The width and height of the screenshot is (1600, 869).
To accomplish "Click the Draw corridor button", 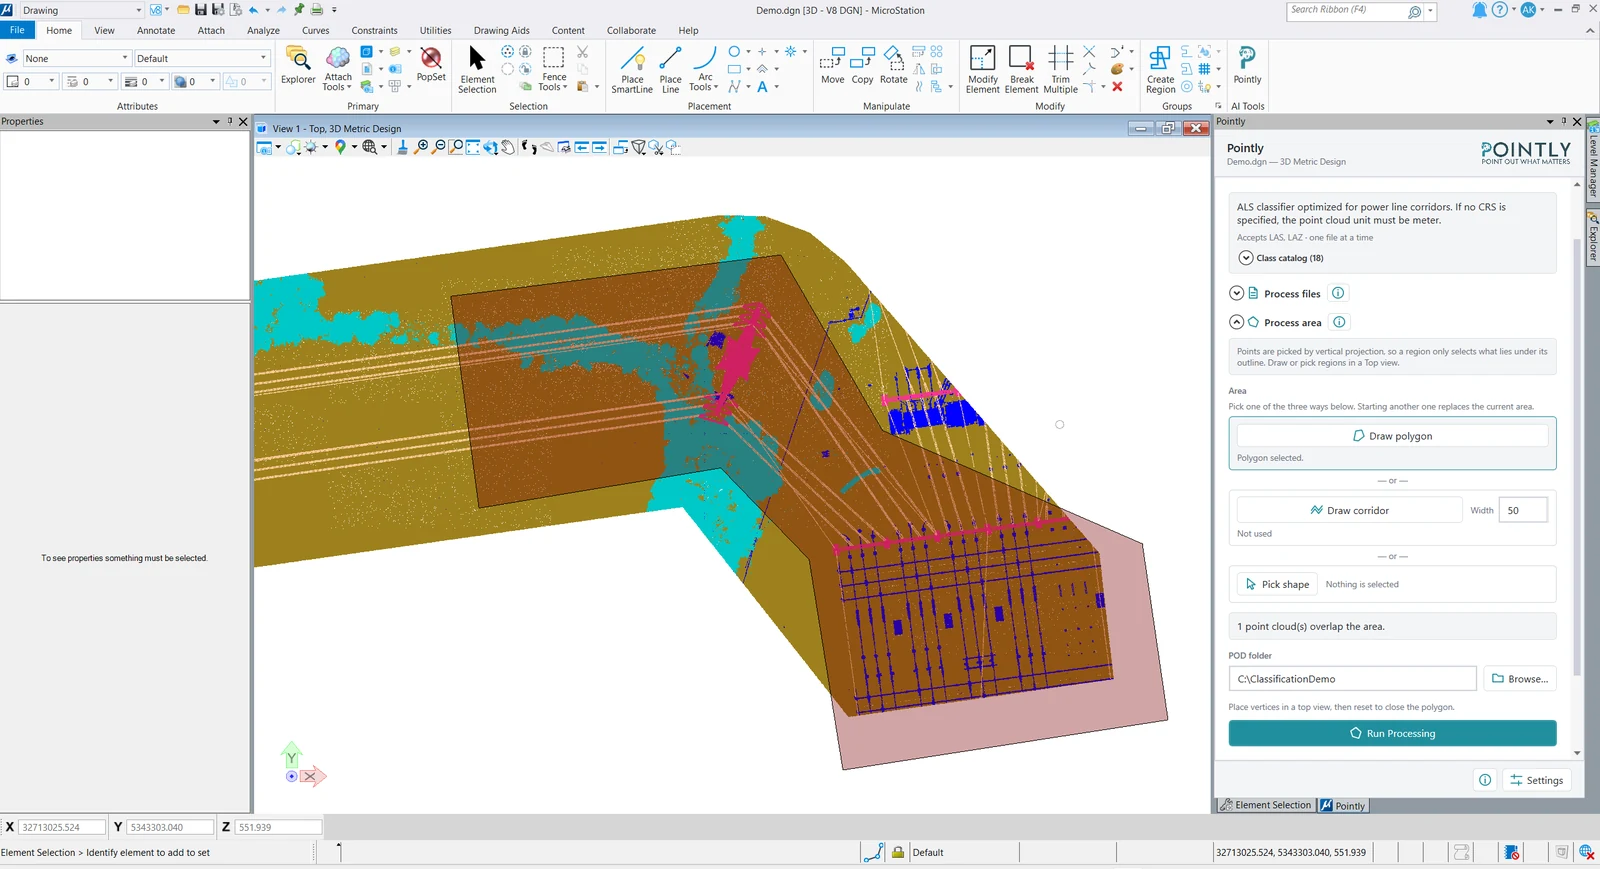I will (1349, 510).
